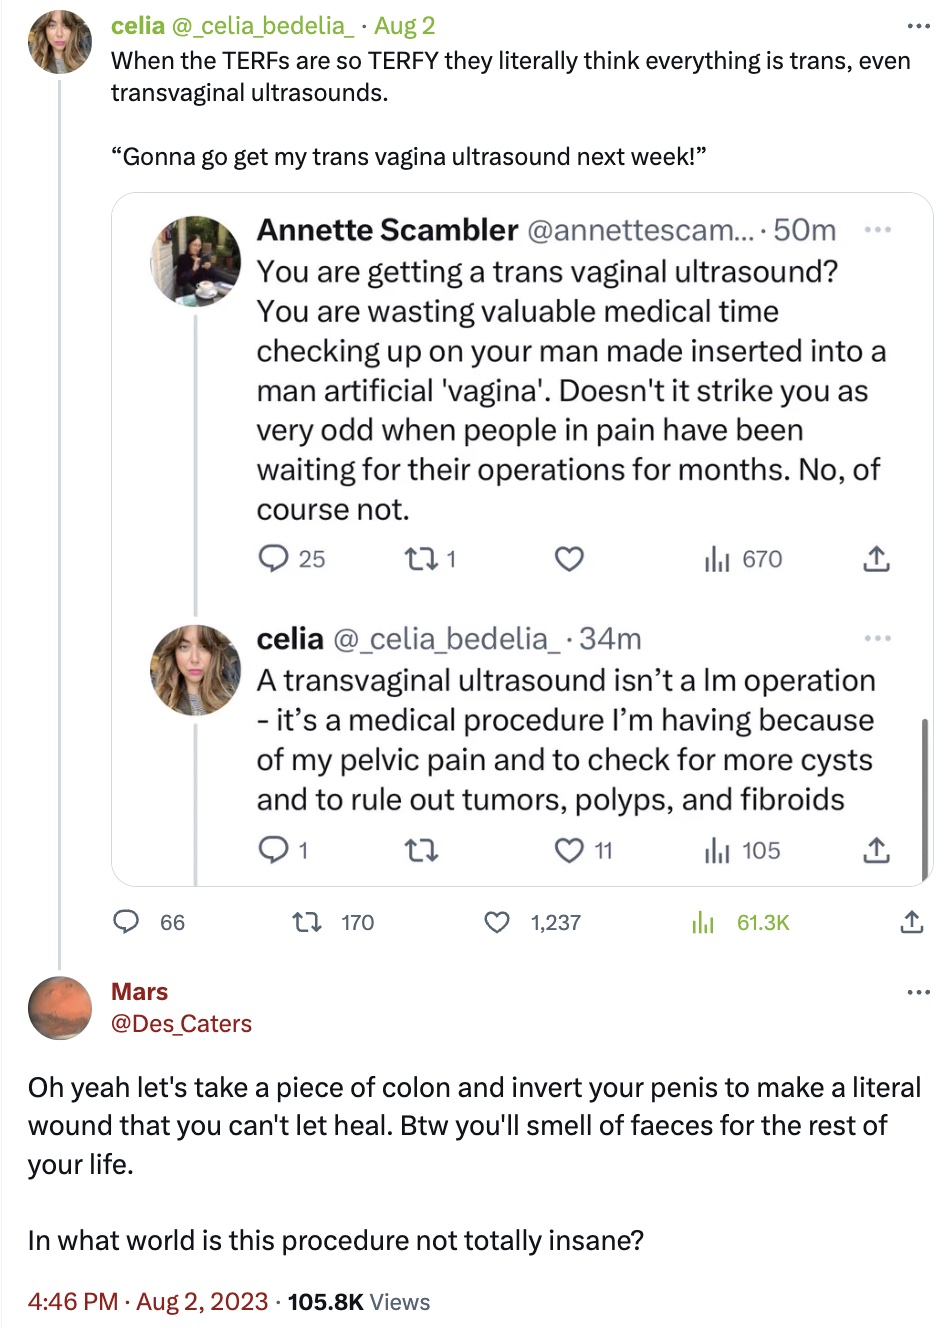The width and height of the screenshot is (952, 1328).
Task: Retweet Annette Scambler's quoted tweet
Action: (x=420, y=559)
